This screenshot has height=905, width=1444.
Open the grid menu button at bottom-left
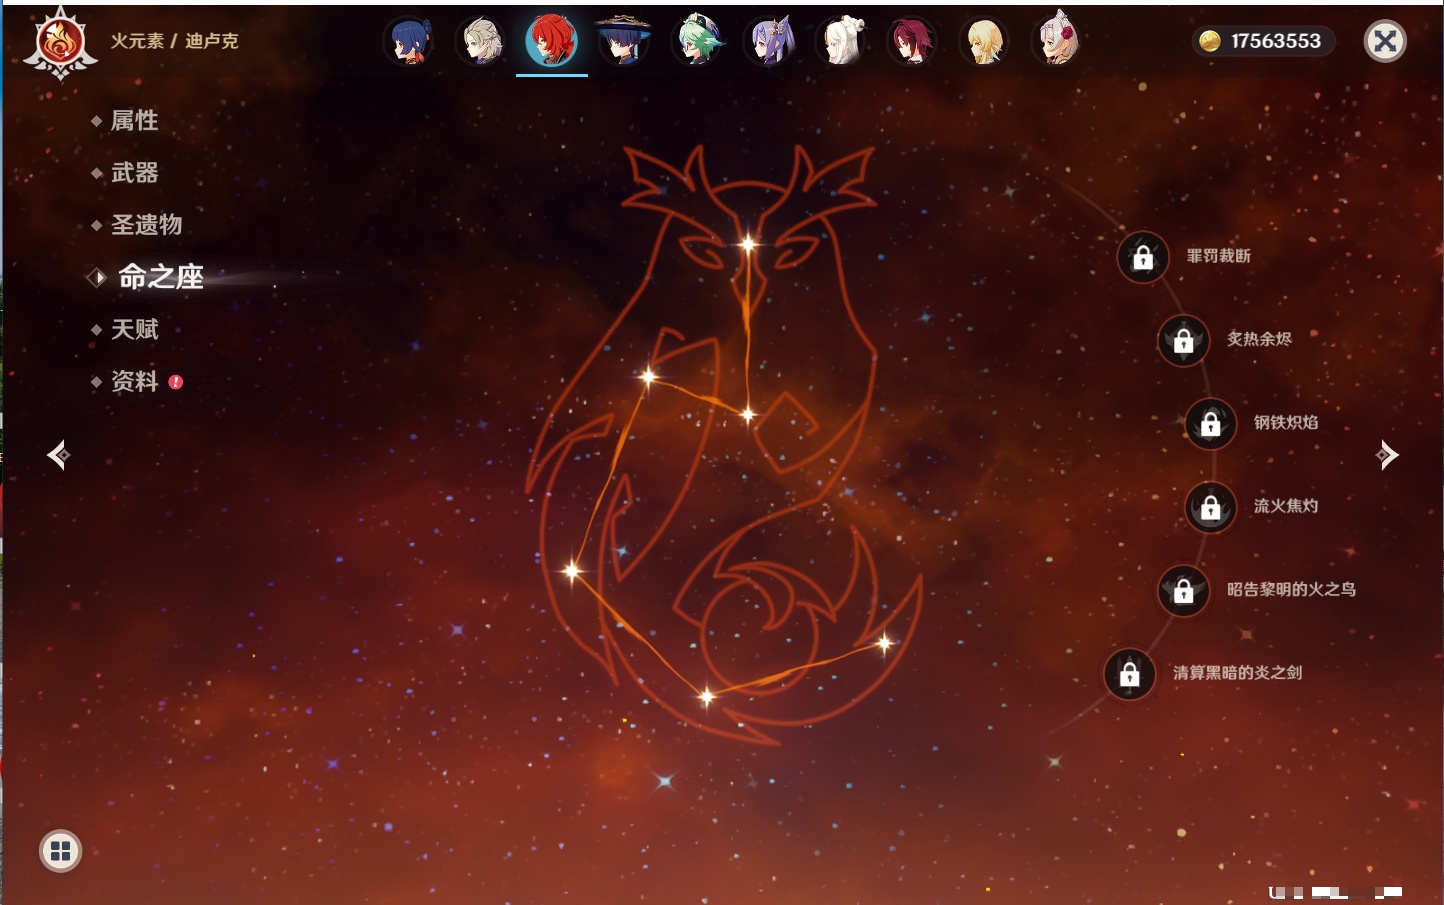[60, 851]
